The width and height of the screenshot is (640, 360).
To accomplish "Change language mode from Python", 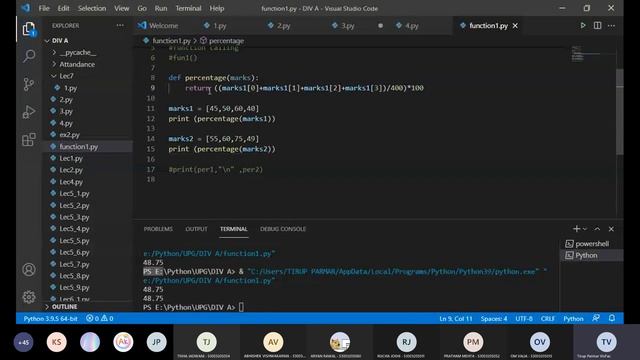I will 573,318.
